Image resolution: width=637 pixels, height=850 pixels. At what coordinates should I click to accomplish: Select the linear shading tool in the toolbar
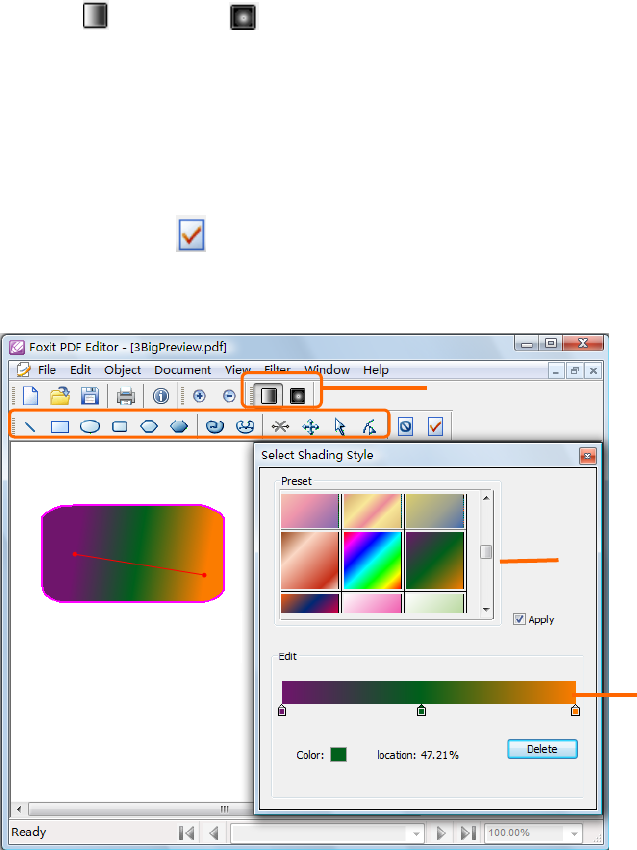pos(269,396)
